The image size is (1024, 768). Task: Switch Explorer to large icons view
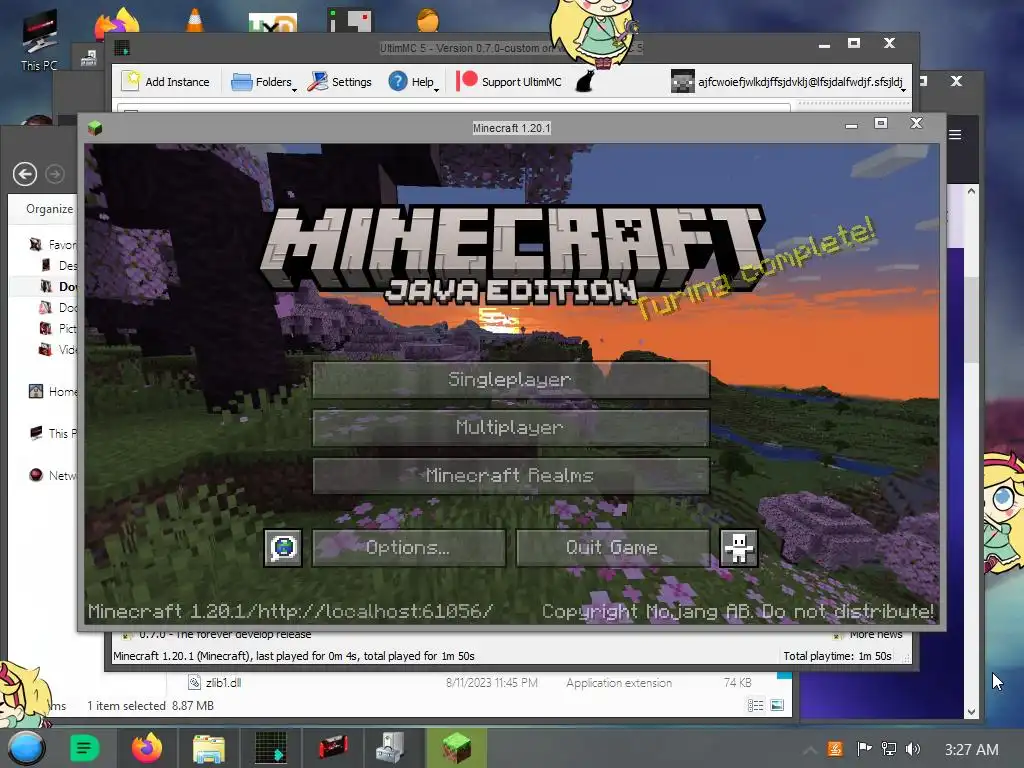tap(777, 705)
